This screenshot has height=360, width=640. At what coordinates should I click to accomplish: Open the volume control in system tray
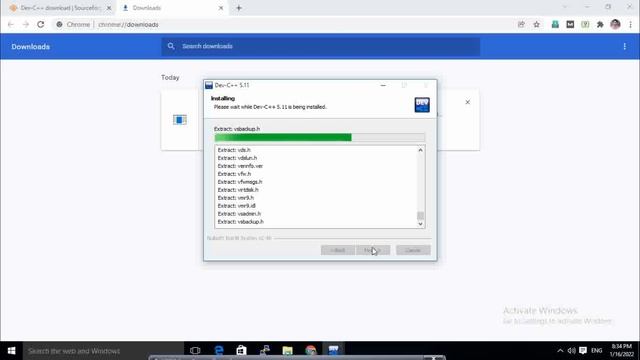pos(571,351)
